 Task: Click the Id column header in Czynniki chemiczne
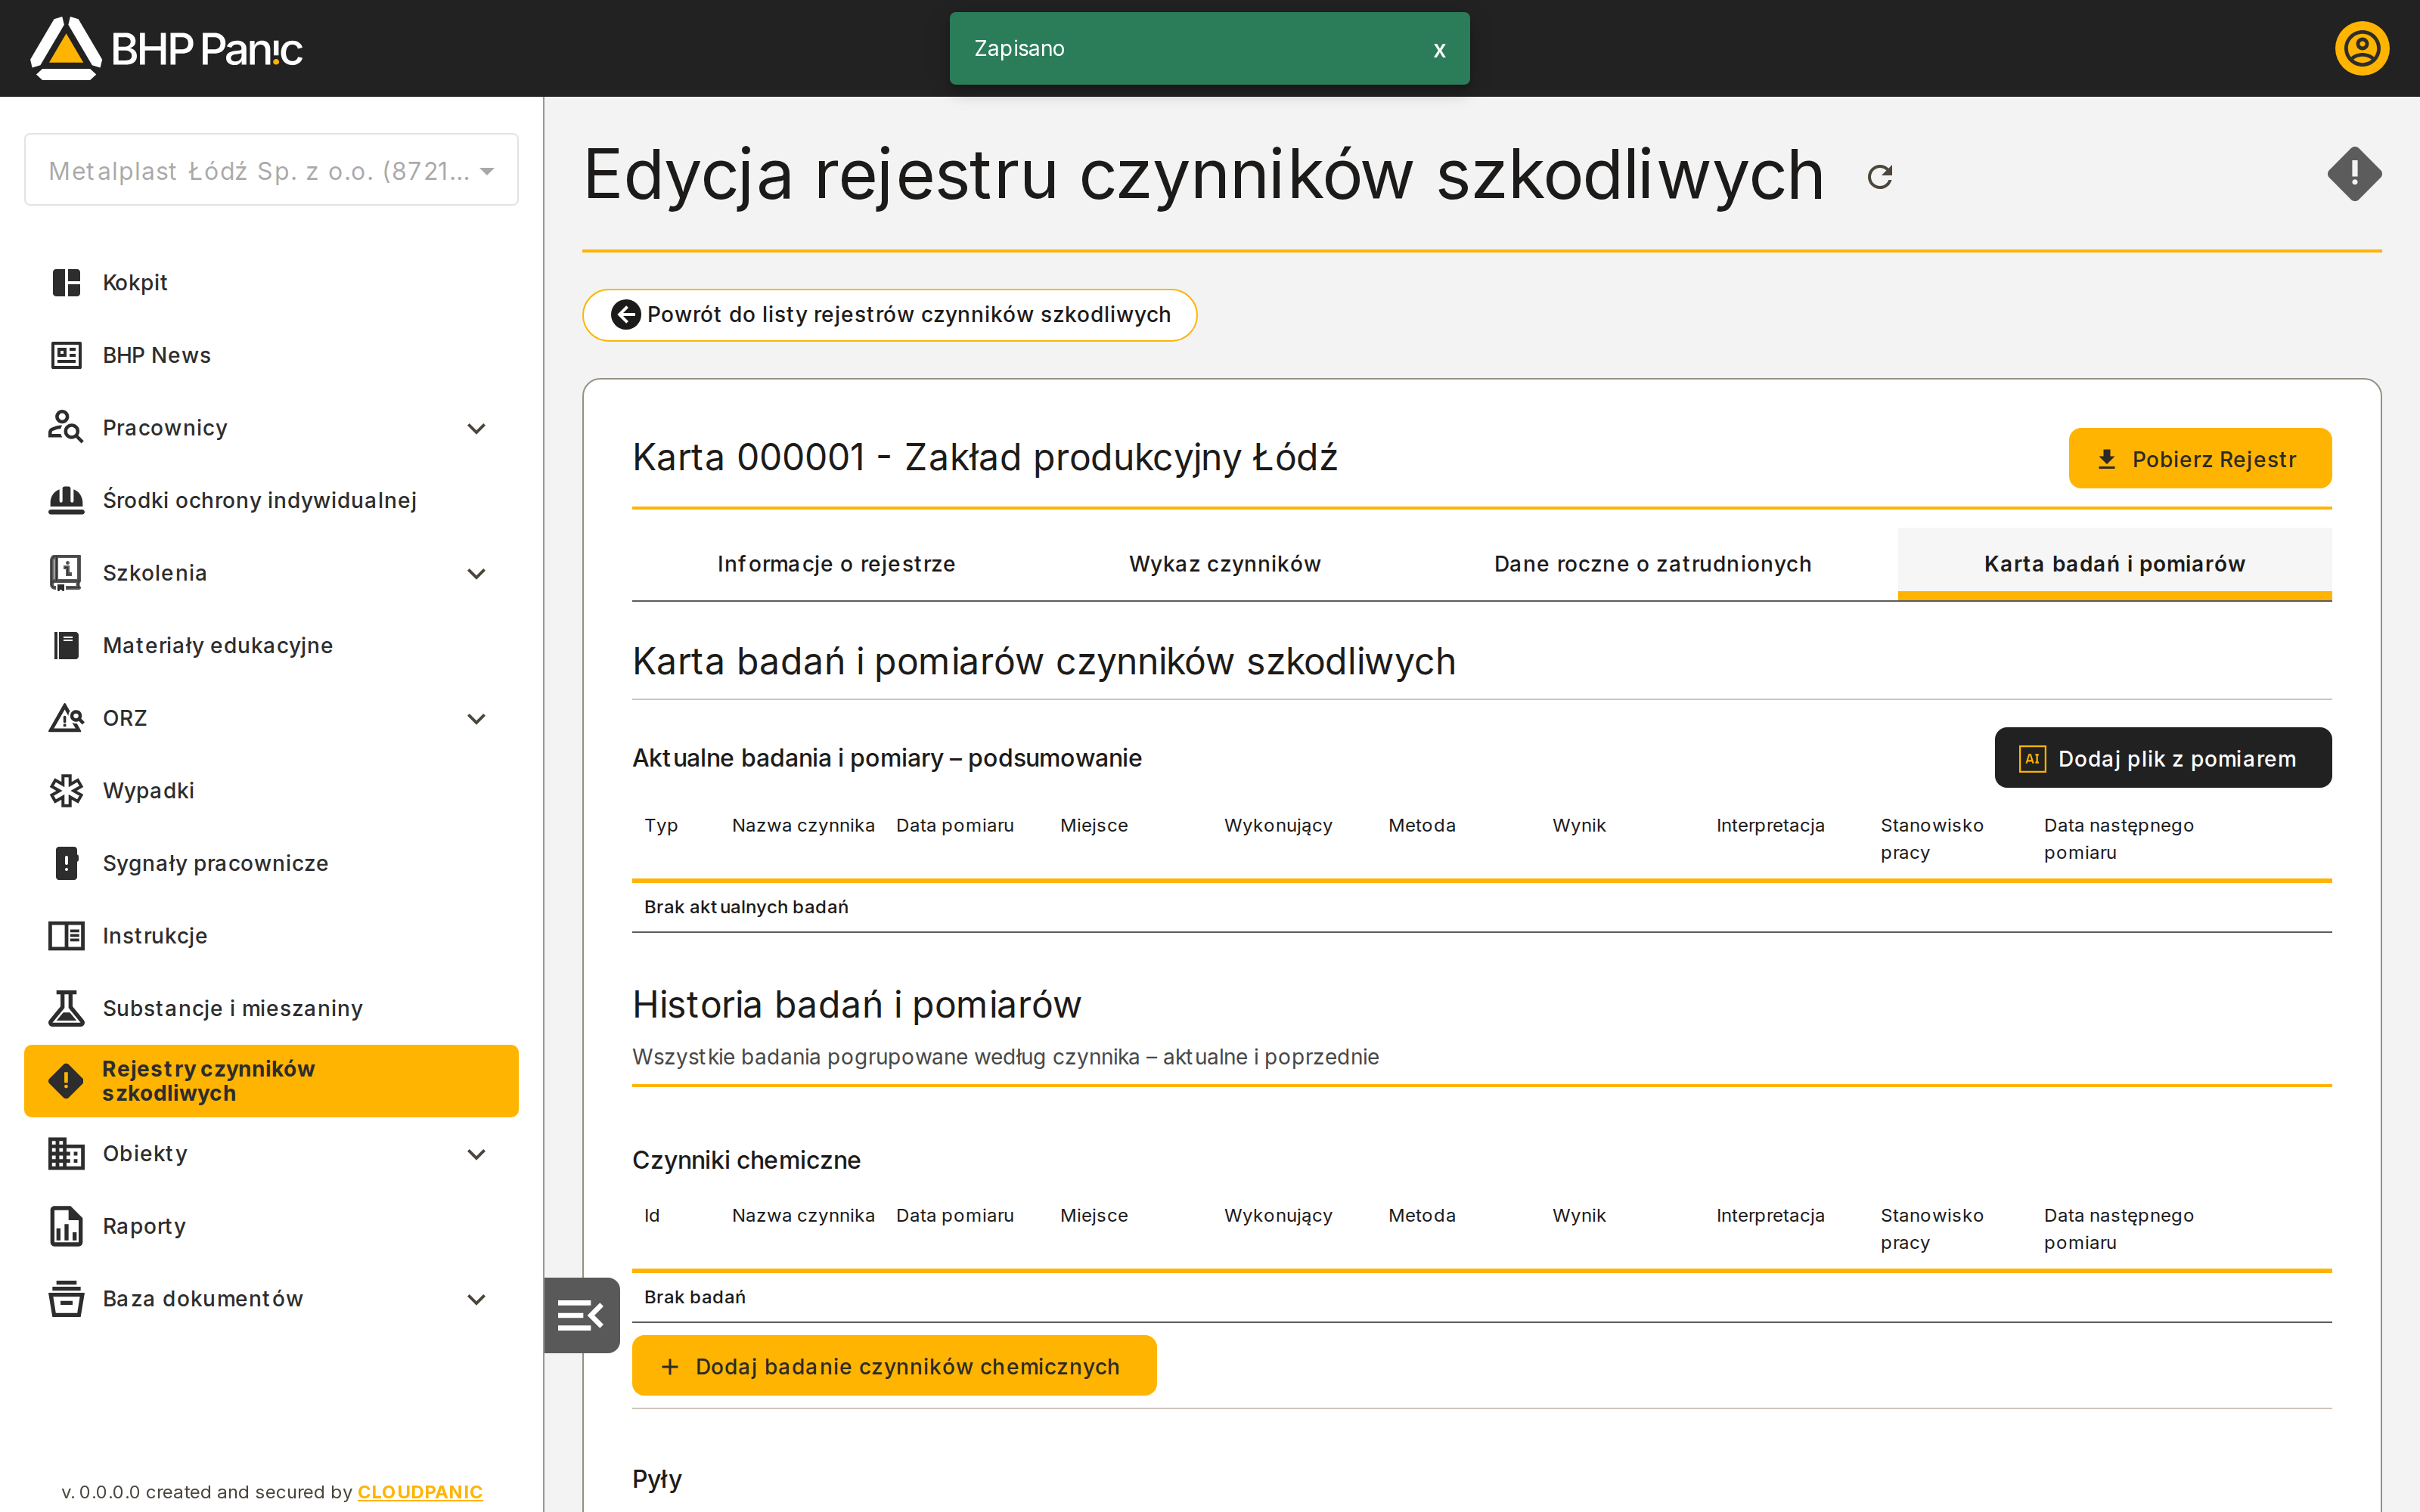(652, 1215)
